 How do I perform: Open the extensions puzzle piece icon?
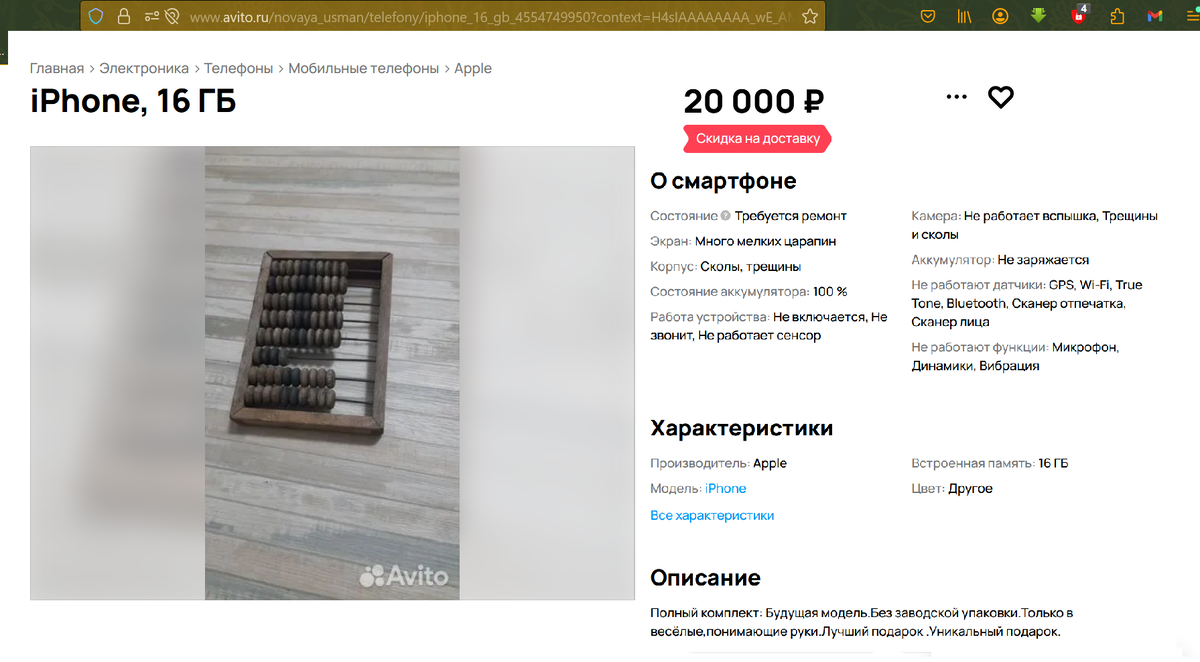(x=1118, y=16)
